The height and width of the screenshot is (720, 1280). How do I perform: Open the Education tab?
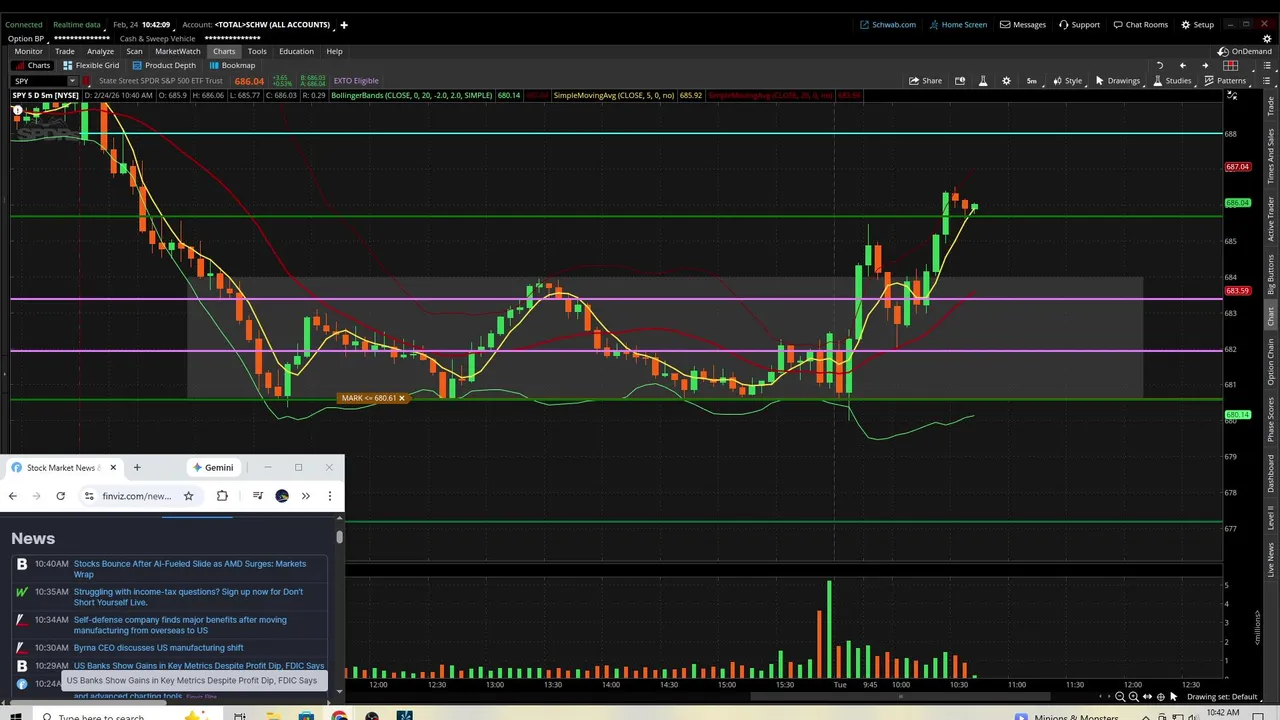[296, 51]
